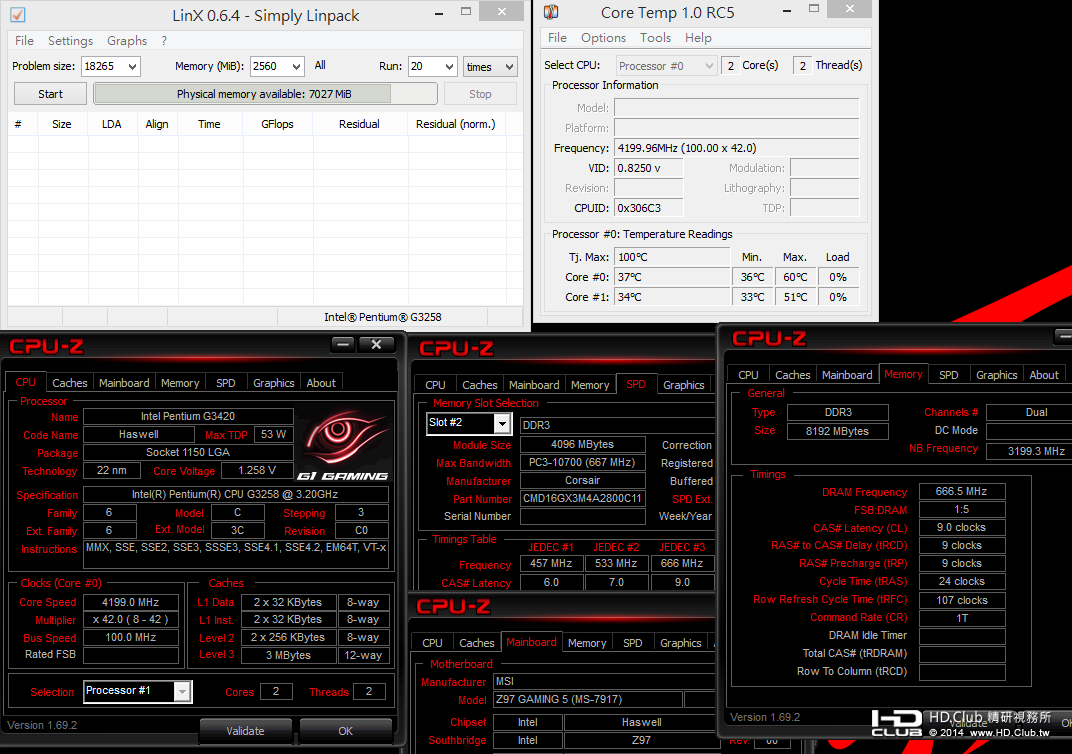Click the LinX app icon in title bar
The width and height of the screenshot is (1072, 754).
[x=18, y=14]
